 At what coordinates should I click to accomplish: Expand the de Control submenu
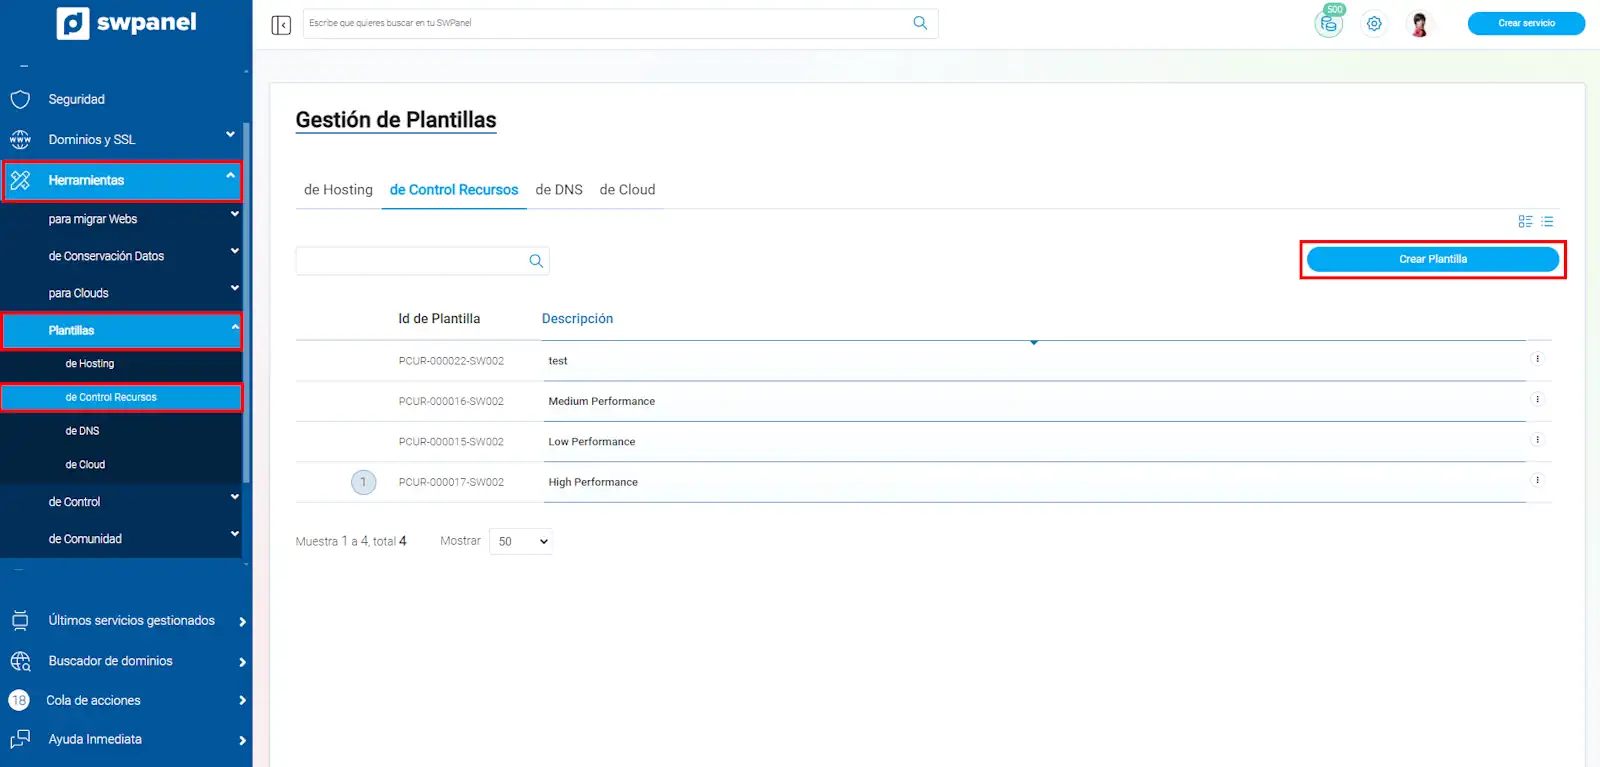coord(234,497)
